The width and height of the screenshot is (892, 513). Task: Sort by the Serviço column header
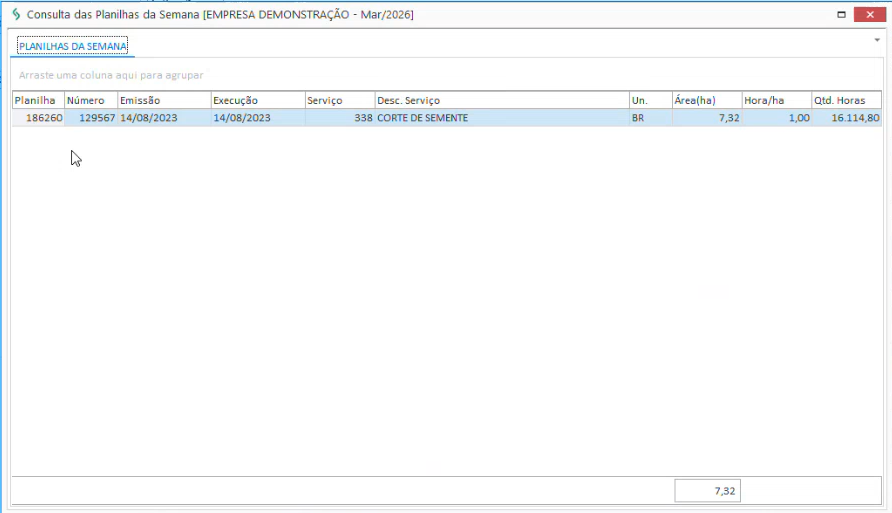point(340,100)
